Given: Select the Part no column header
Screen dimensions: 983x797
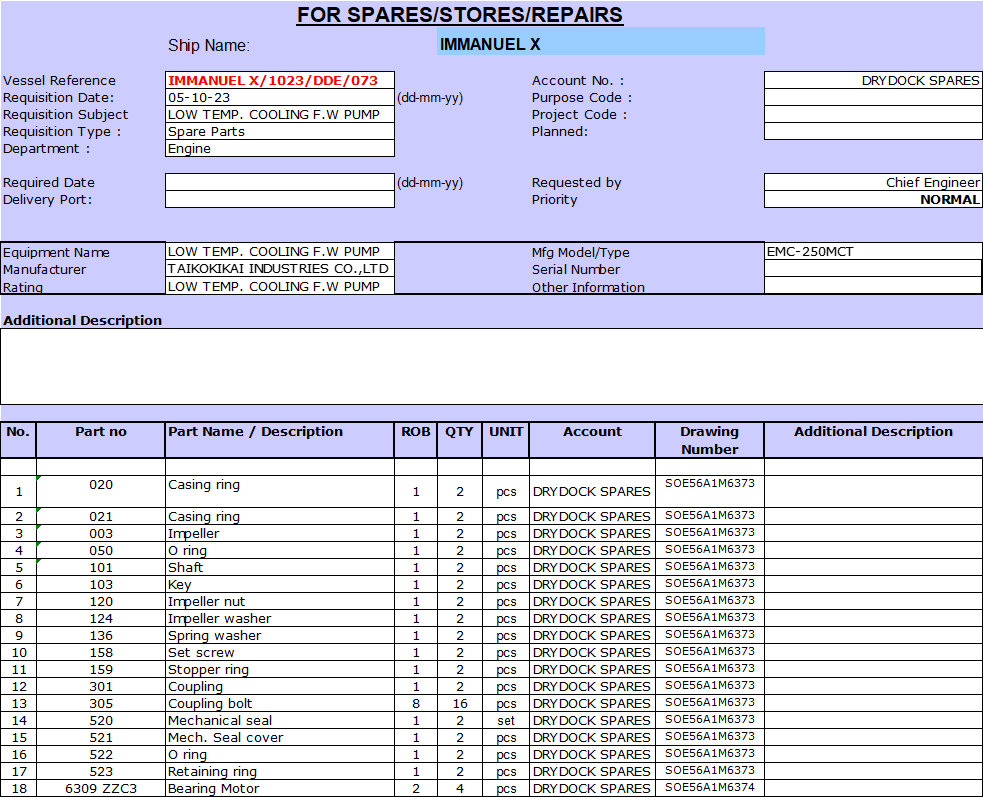Looking at the screenshot, I should click(x=101, y=440).
